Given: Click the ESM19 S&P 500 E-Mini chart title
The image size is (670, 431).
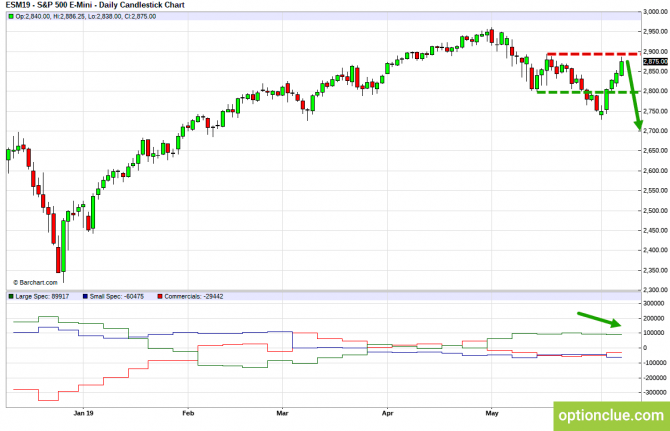Looking at the screenshot, I should [x=95, y=5].
